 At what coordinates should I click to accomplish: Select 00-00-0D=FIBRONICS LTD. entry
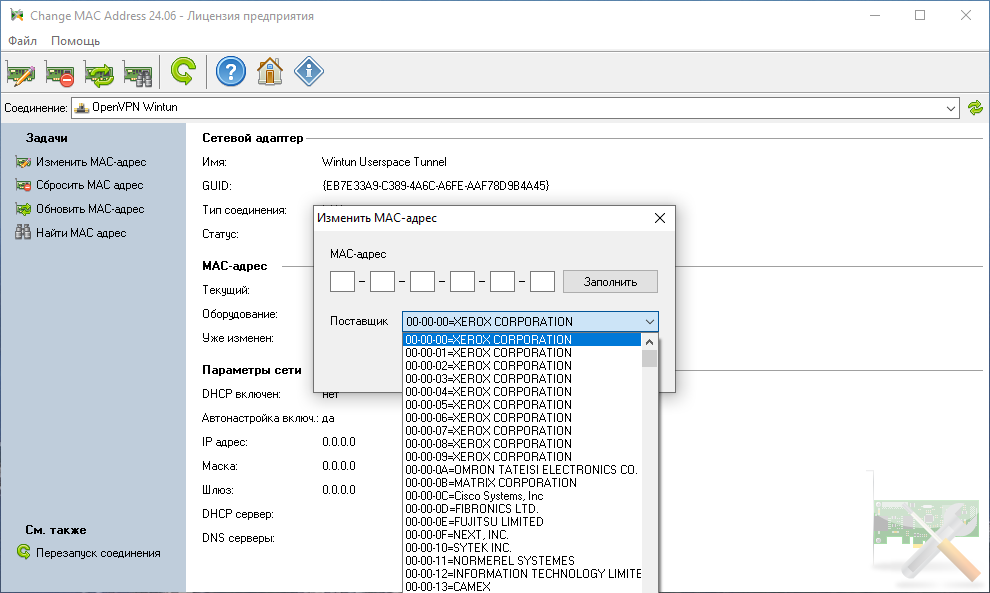click(x=522, y=509)
